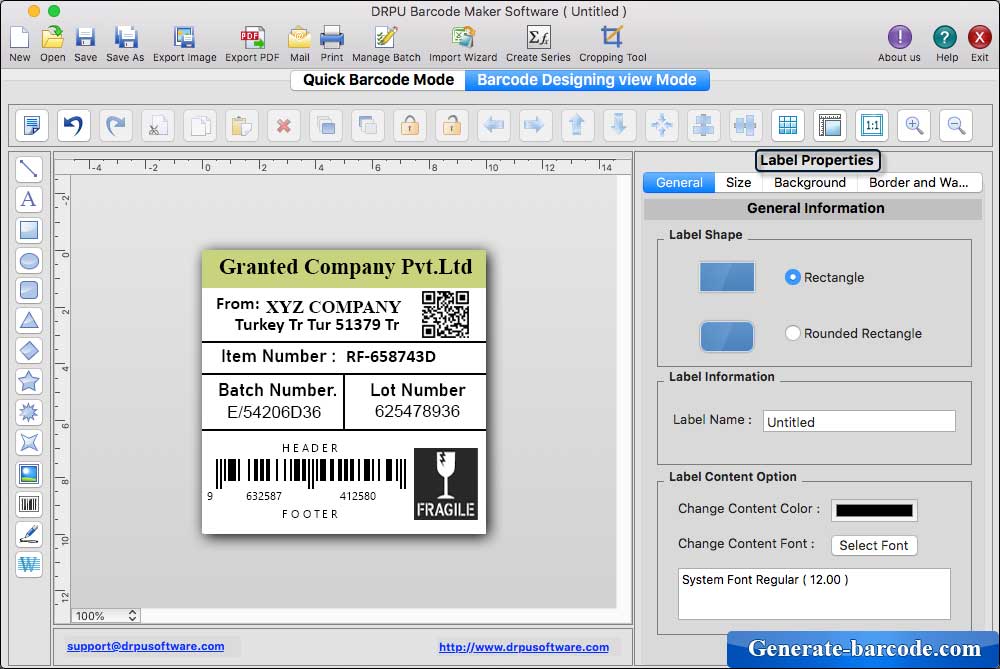Paste from the clipboard icon

point(242,125)
